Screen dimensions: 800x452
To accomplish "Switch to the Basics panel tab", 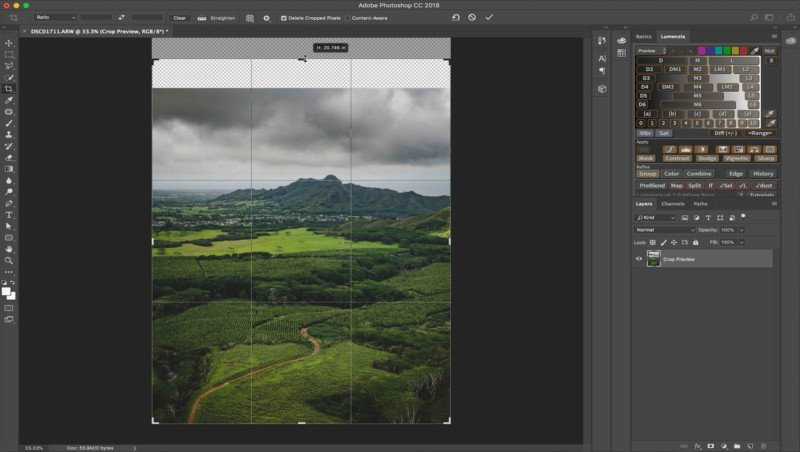I will pos(644,36).
